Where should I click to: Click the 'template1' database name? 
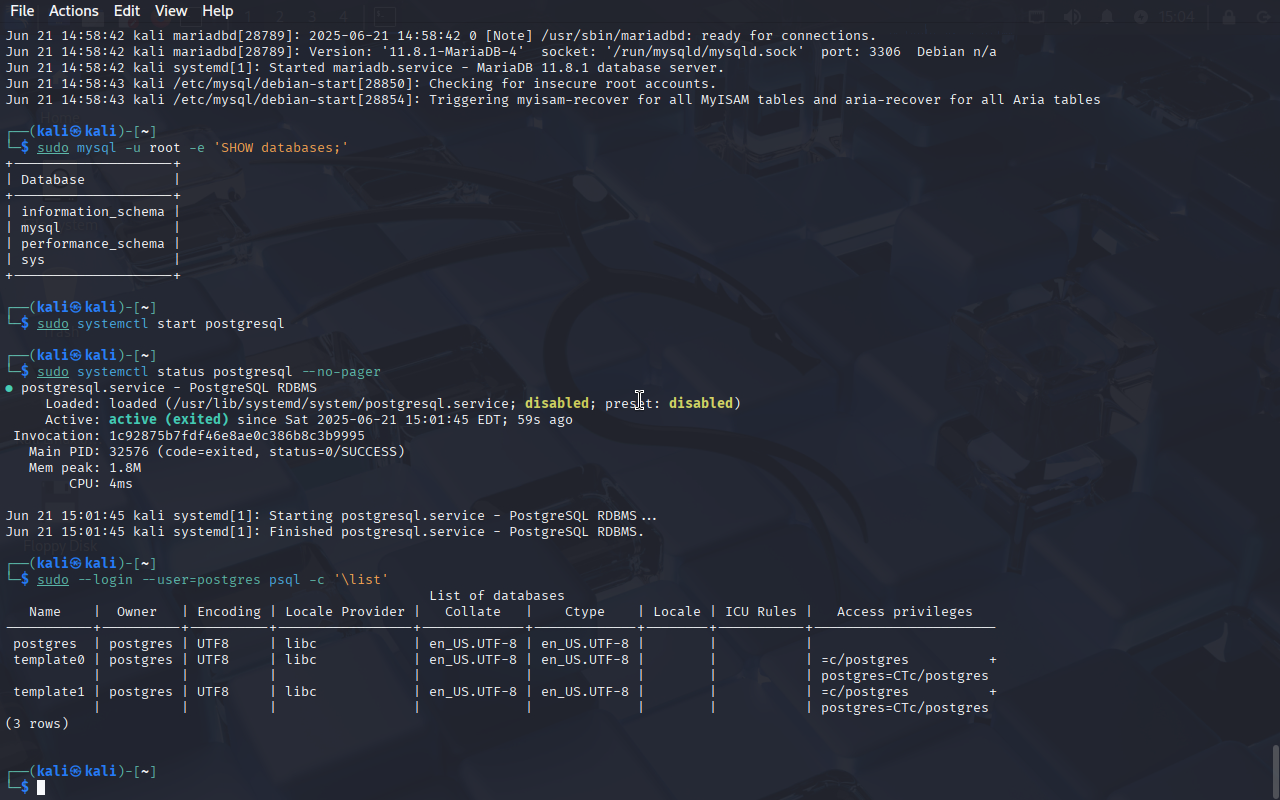(x=49, y=692)
